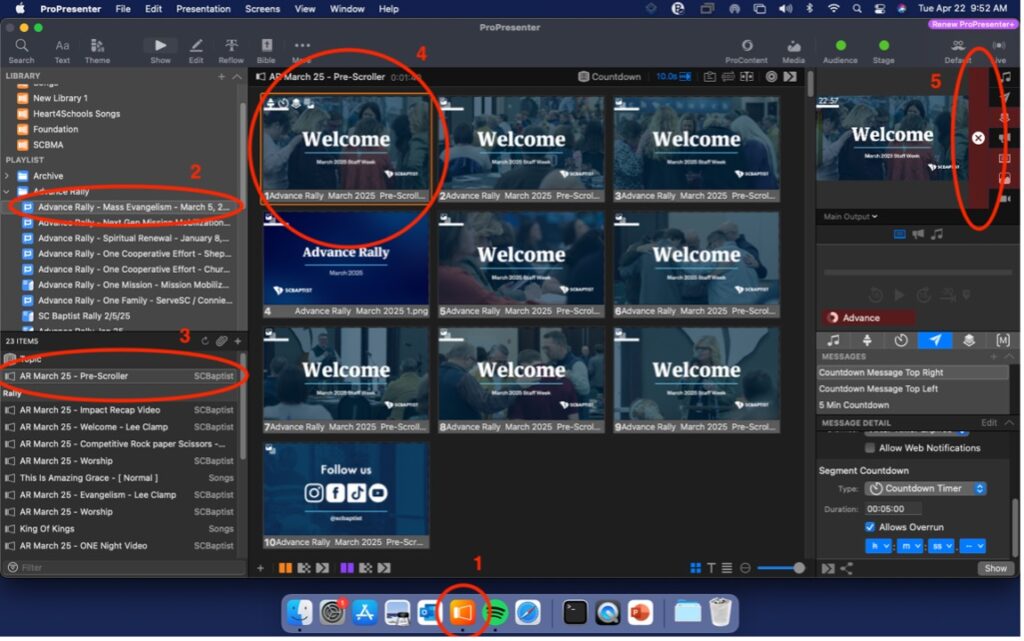Open Spotify from the Dock

(496, 612)
